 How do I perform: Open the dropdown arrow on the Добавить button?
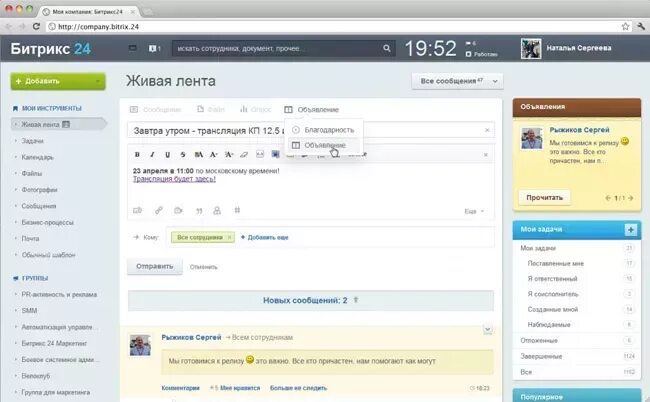(x=98, y=82)
